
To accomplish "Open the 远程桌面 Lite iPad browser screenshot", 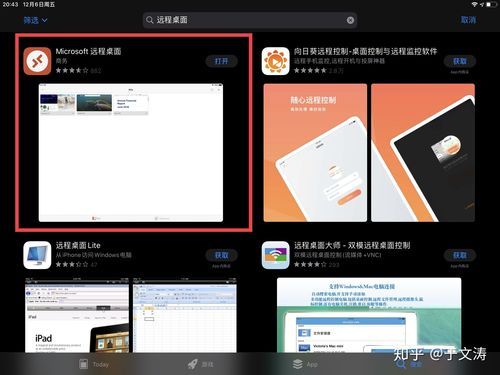I will (x=77, y=315).
